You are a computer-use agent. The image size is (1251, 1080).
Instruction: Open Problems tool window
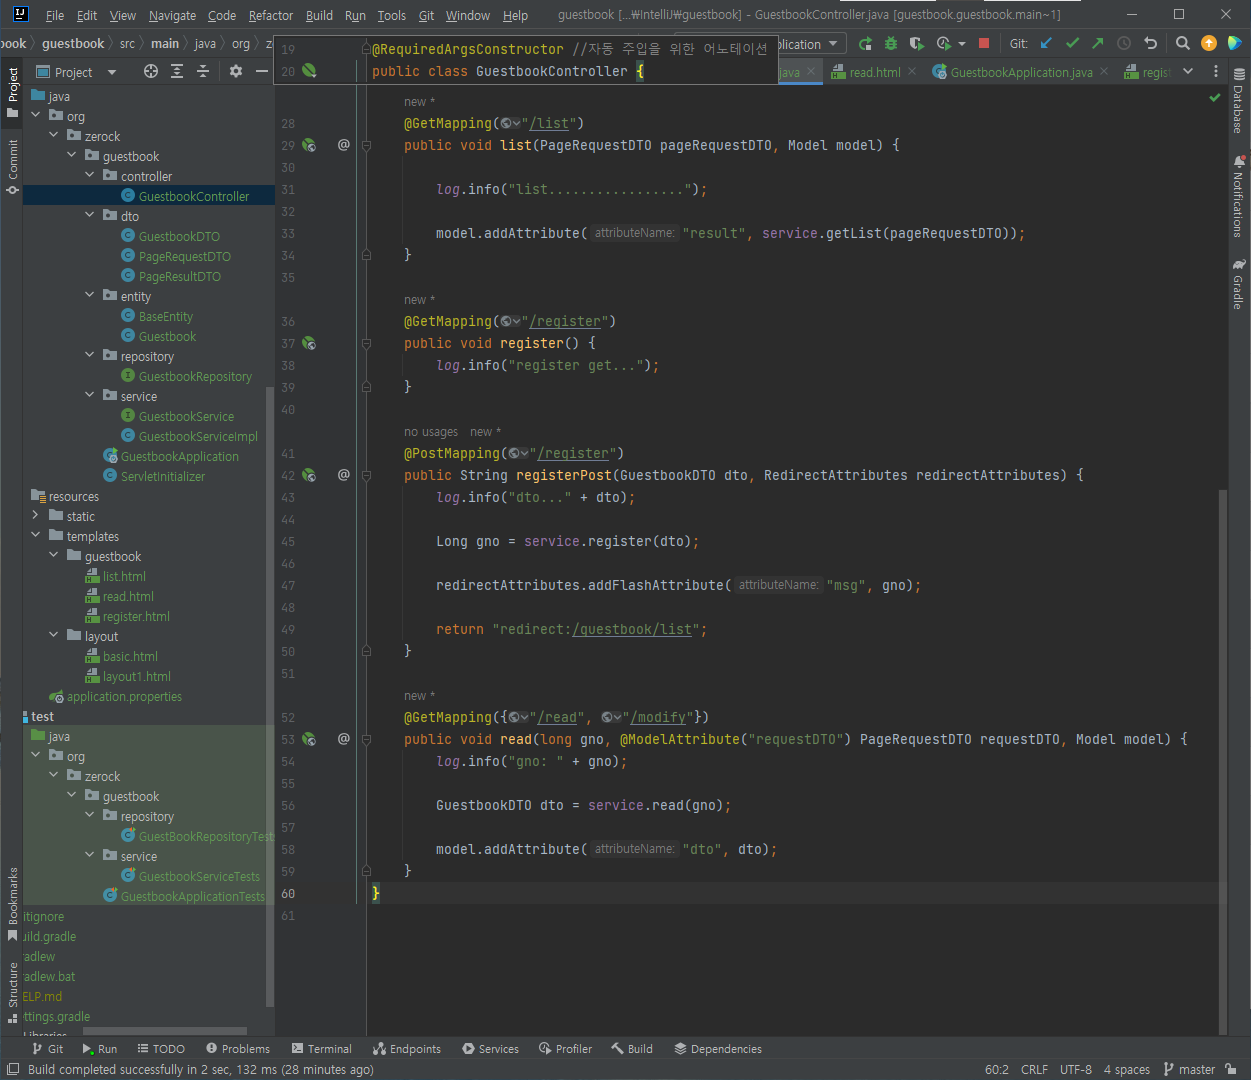click(x=238, y=1049)
